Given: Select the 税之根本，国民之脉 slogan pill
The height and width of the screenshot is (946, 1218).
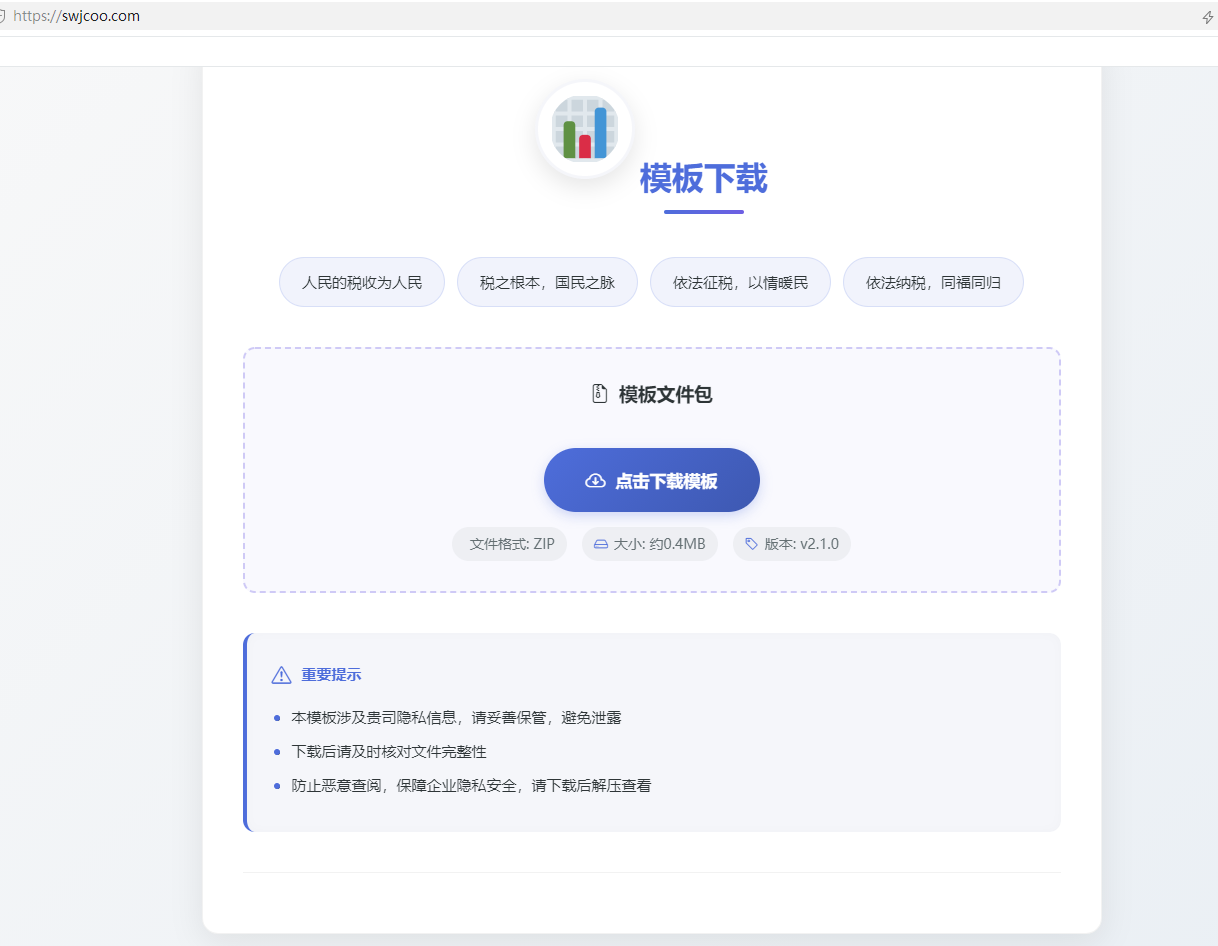Looking at the screenshot, I should pyautogui.click(x=547, y=282).
